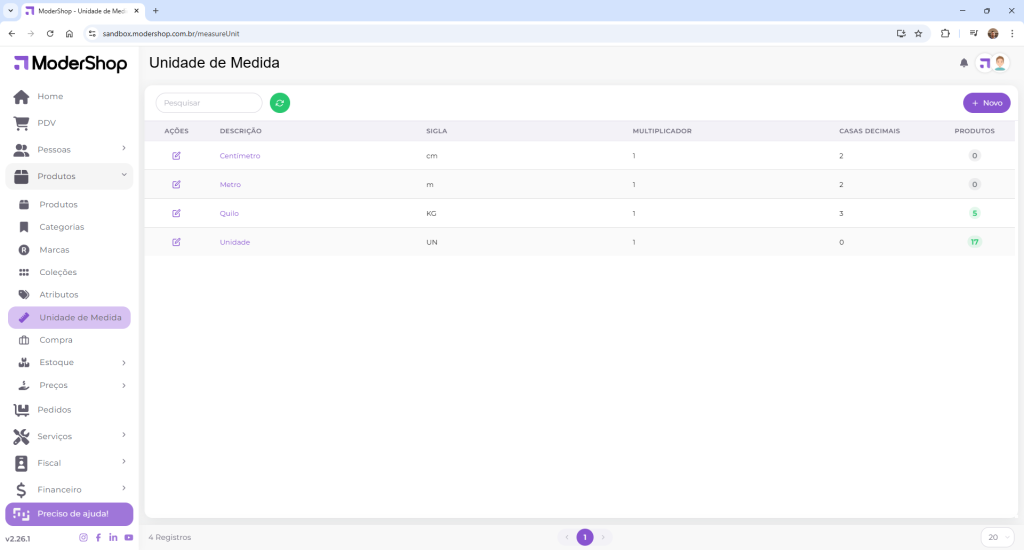Viewport: 1024px width, 550px height.
Task: Click the Facebook icon in footer
Action: (x=98, y=538)
